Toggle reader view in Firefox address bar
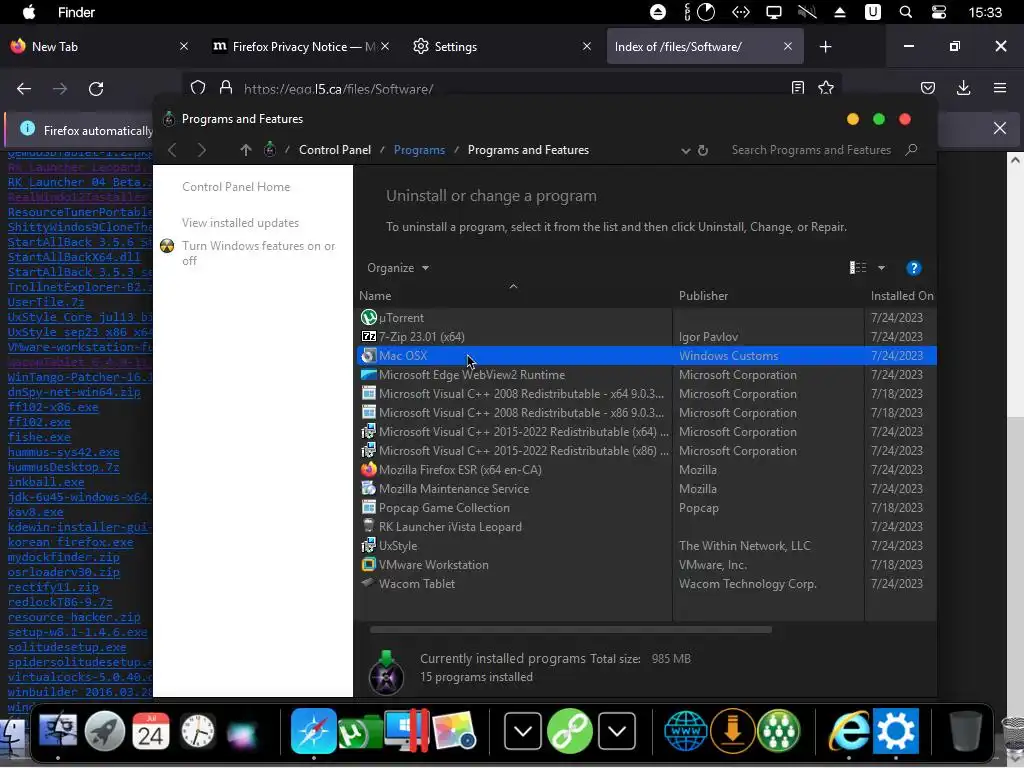Image resolution: width=1024 pixels, height=768 pixels. 797,88
